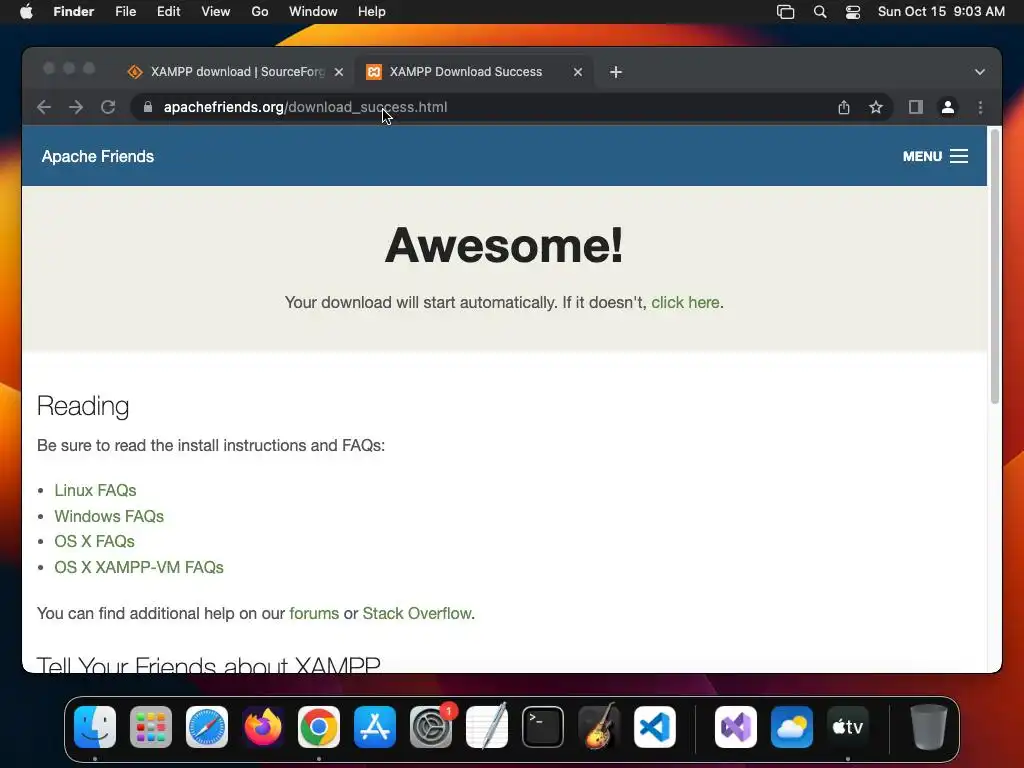Open the share icon in address bar
Viewport: 1024px width, 768px height.
pos(844,107)
